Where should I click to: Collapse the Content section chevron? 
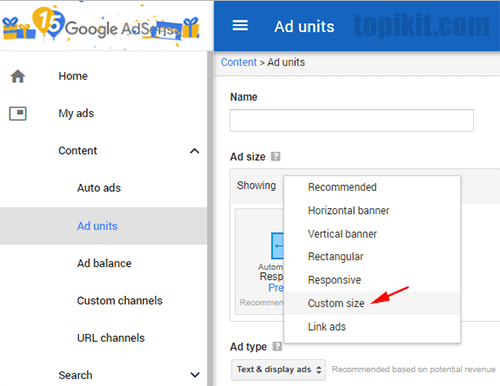(x=194, y=151)
